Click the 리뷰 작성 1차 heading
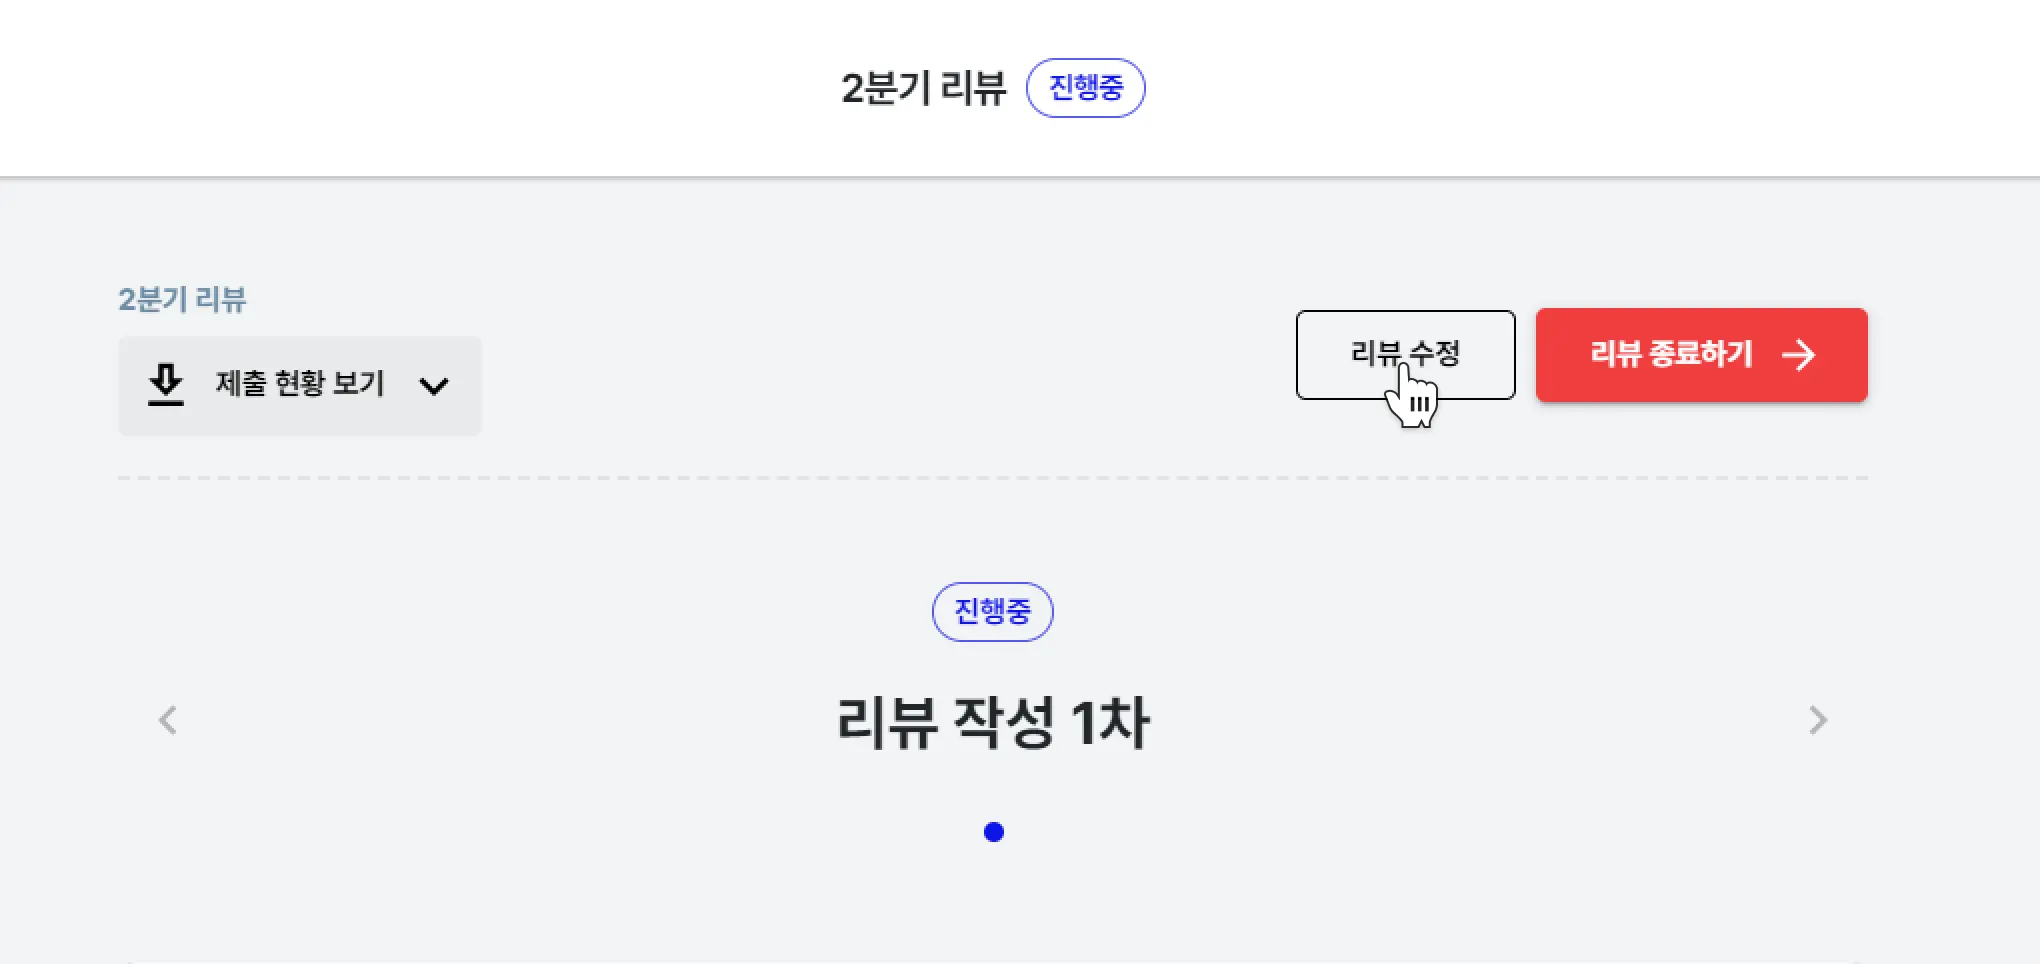The width and height of the screenshot is (2040, 964). (x=993, y=722)
